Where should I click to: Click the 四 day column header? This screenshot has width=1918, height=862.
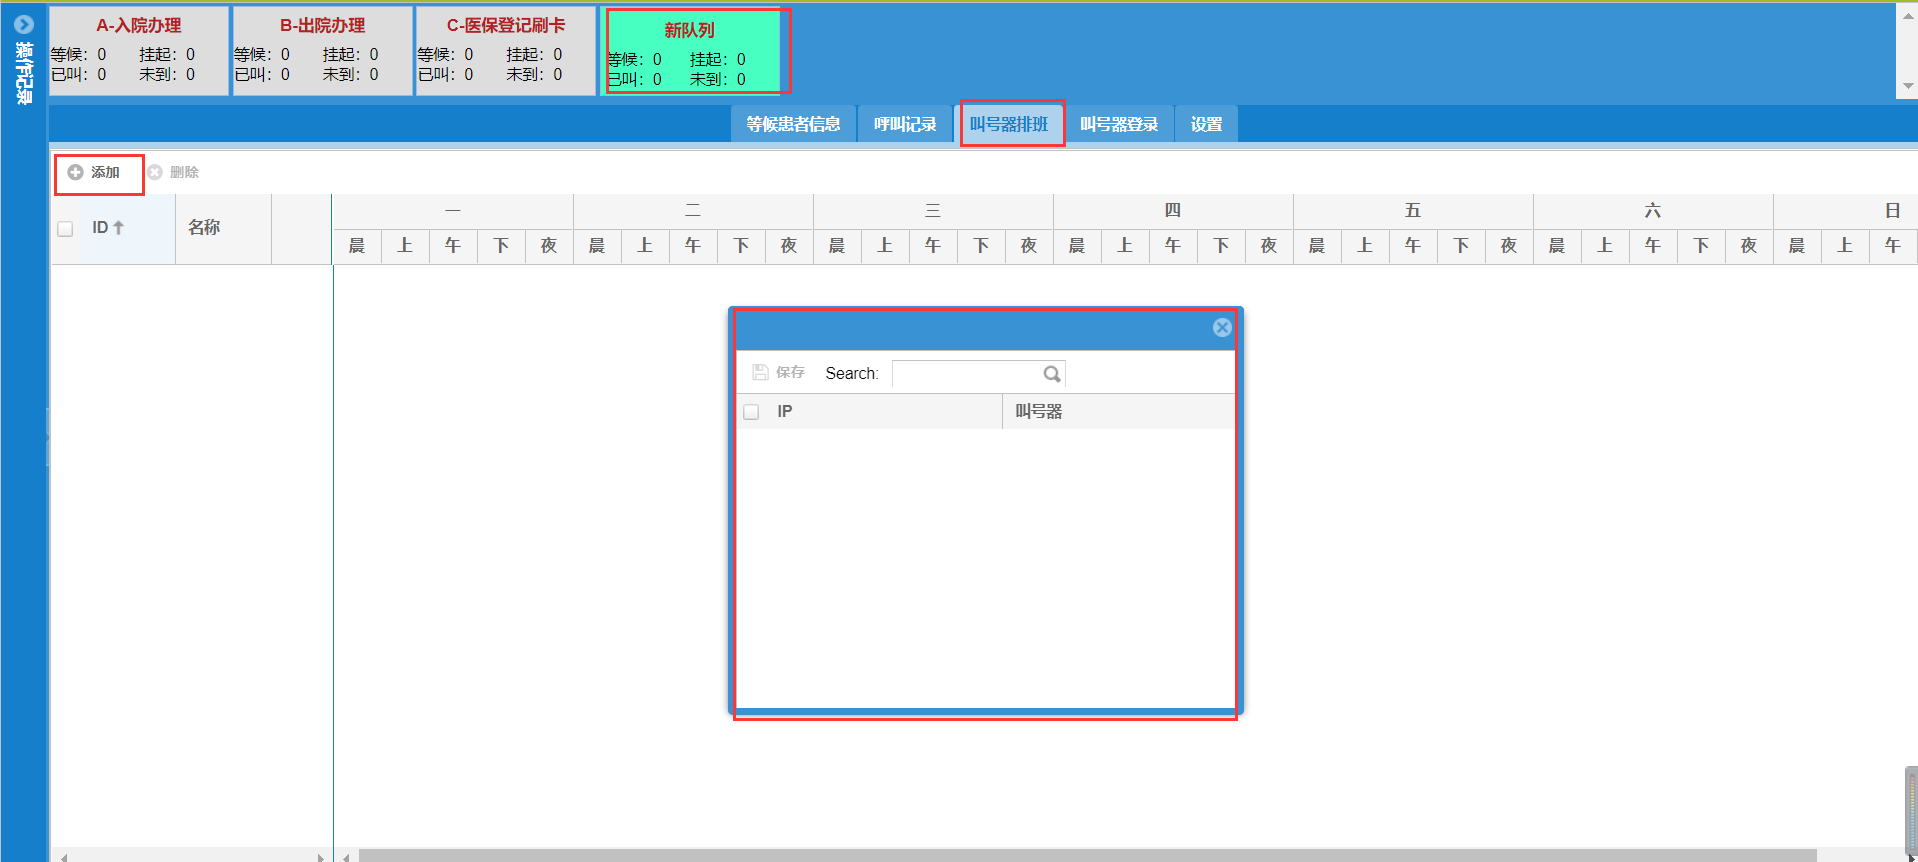[x=1173, y=210]
